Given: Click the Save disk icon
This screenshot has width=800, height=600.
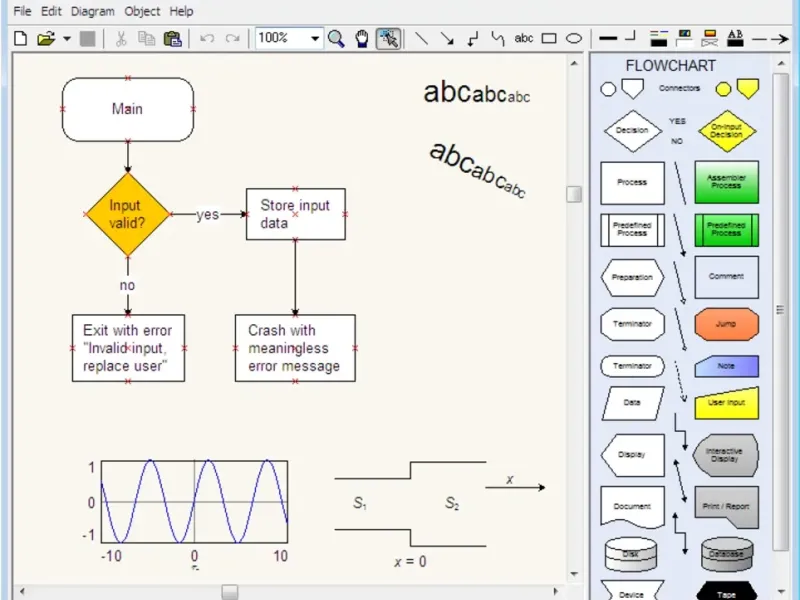Looking at the screenshot, I should point(87,38).
